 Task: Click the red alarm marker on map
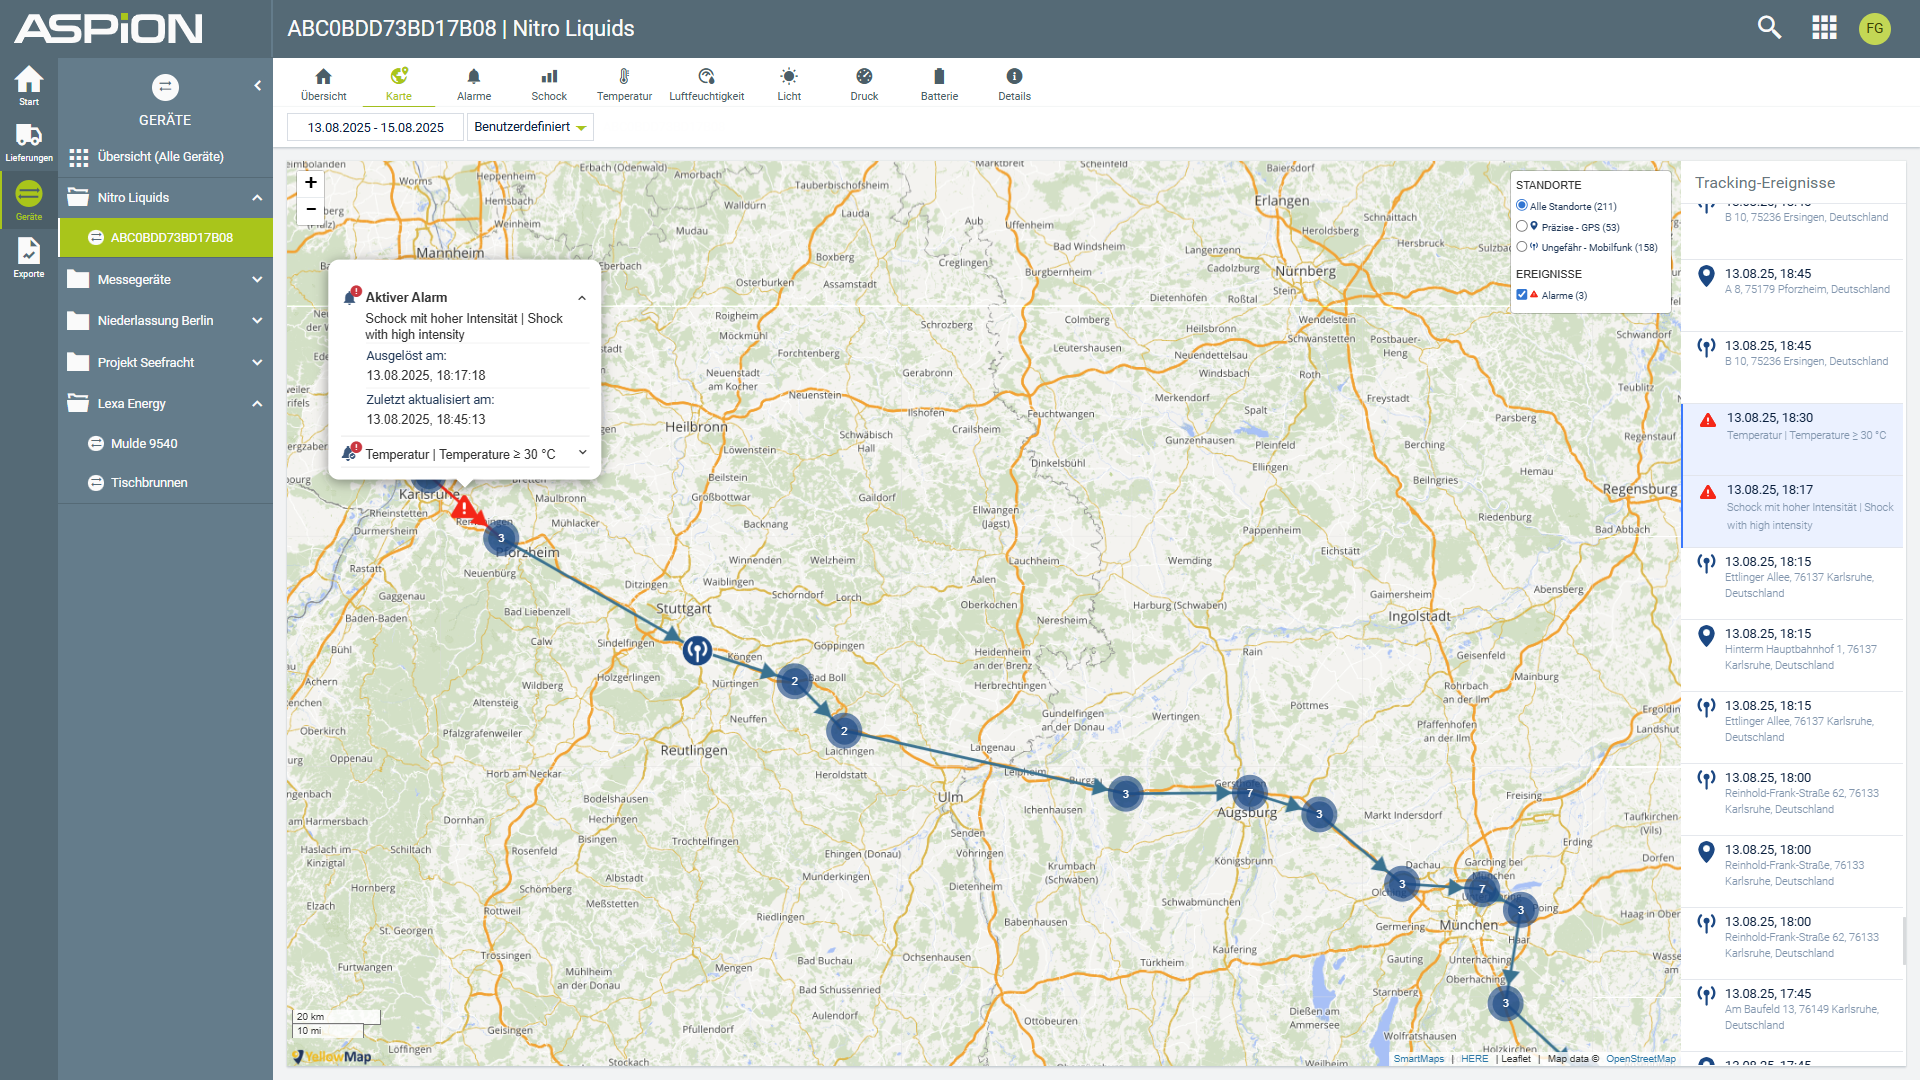(464, 509)
